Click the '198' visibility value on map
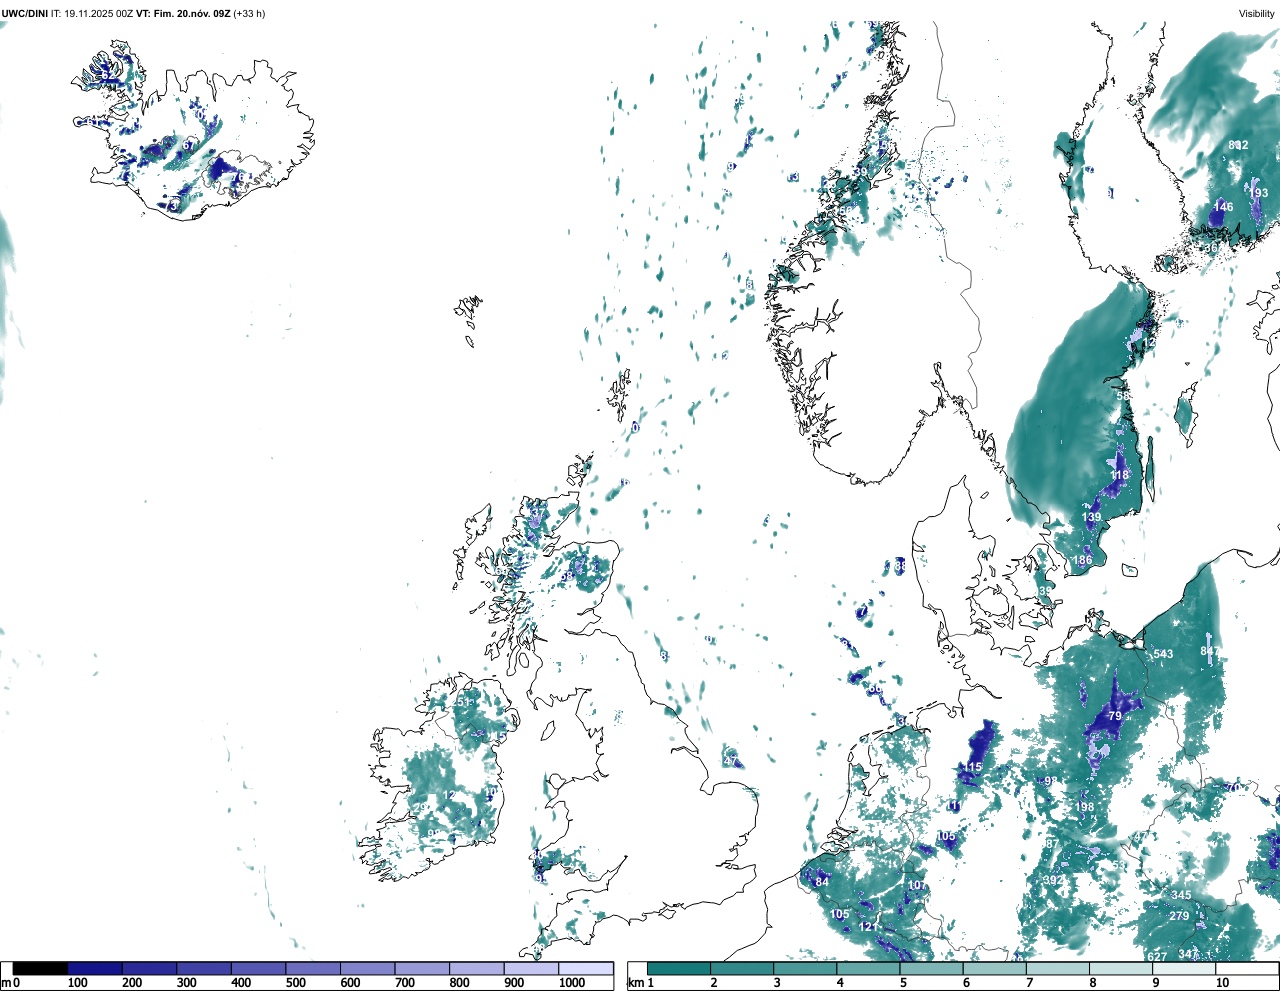This screenshot has width=1280, height=991. (1084, 807)
